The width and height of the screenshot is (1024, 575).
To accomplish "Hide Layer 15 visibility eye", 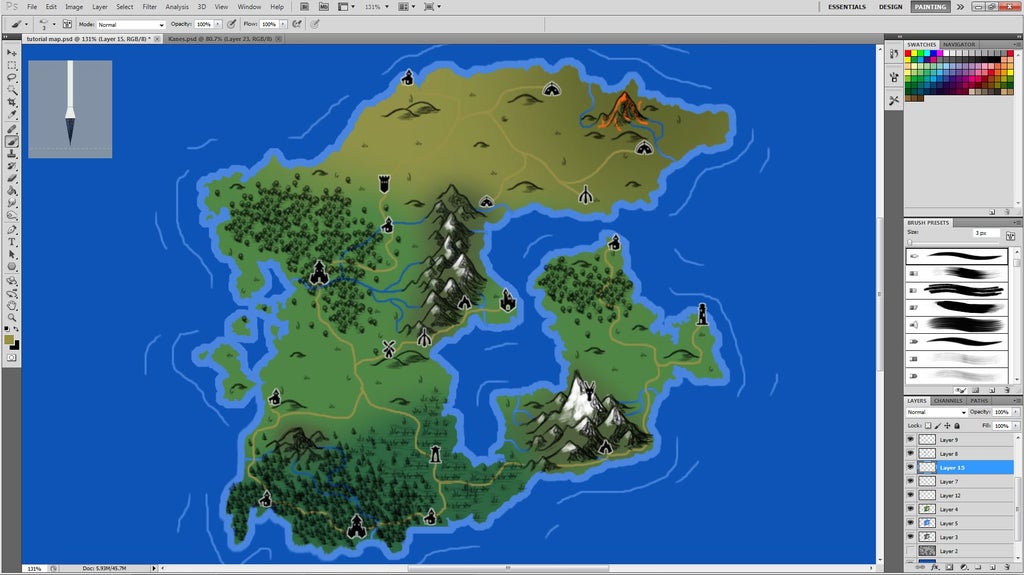I will (x=911, y=468).
